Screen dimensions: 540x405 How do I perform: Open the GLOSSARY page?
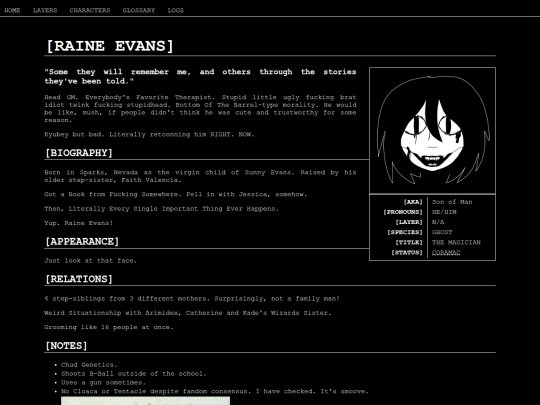(139, 10)
